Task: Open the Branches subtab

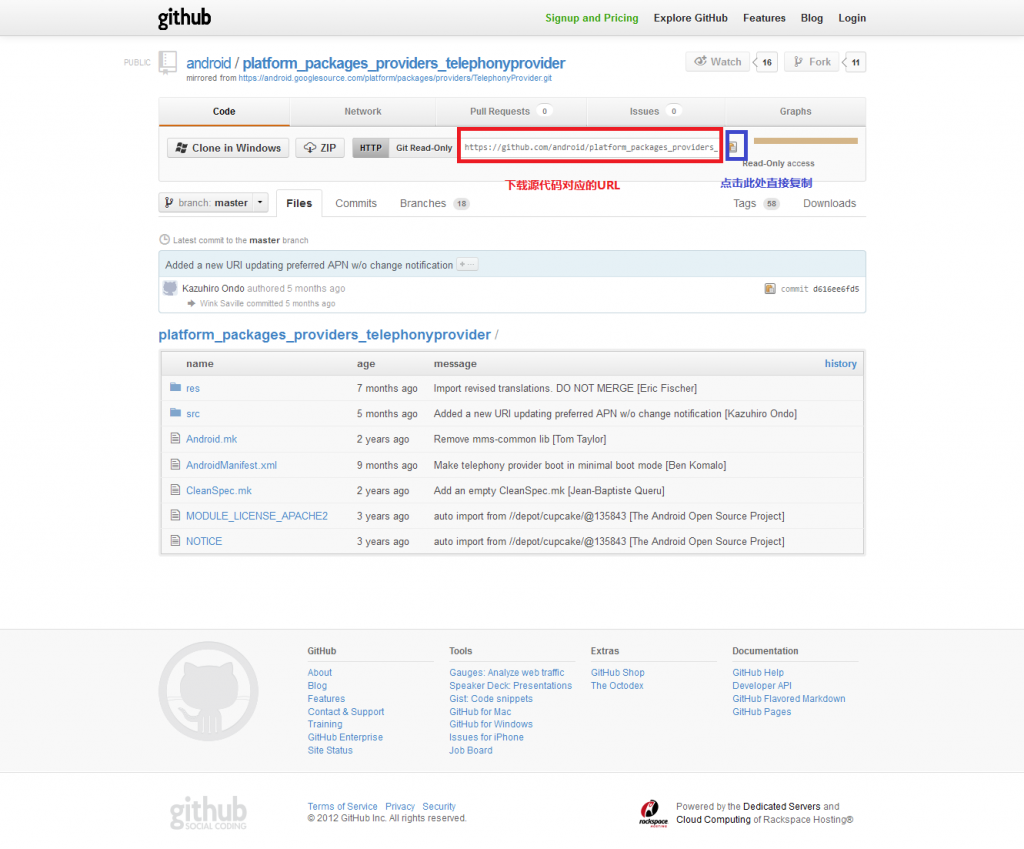Action: click(x=434, y=204)
